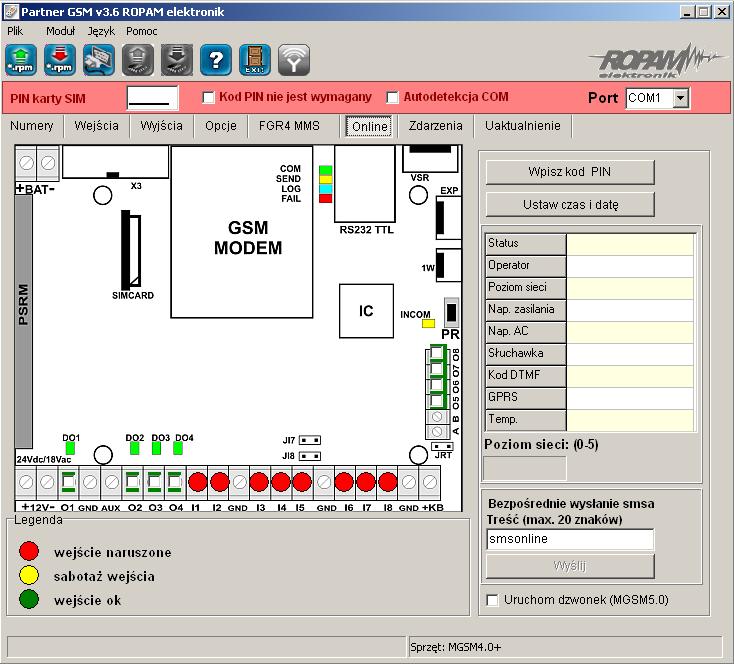Check 'Uruchom dzwonek (MGSM5.0)' option
Viewport: 734px width, 664px height.
492,600
